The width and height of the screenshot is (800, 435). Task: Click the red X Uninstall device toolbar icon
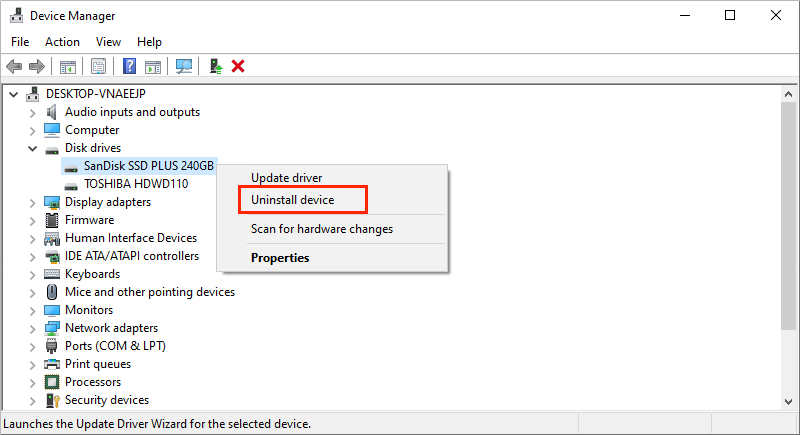238,66
